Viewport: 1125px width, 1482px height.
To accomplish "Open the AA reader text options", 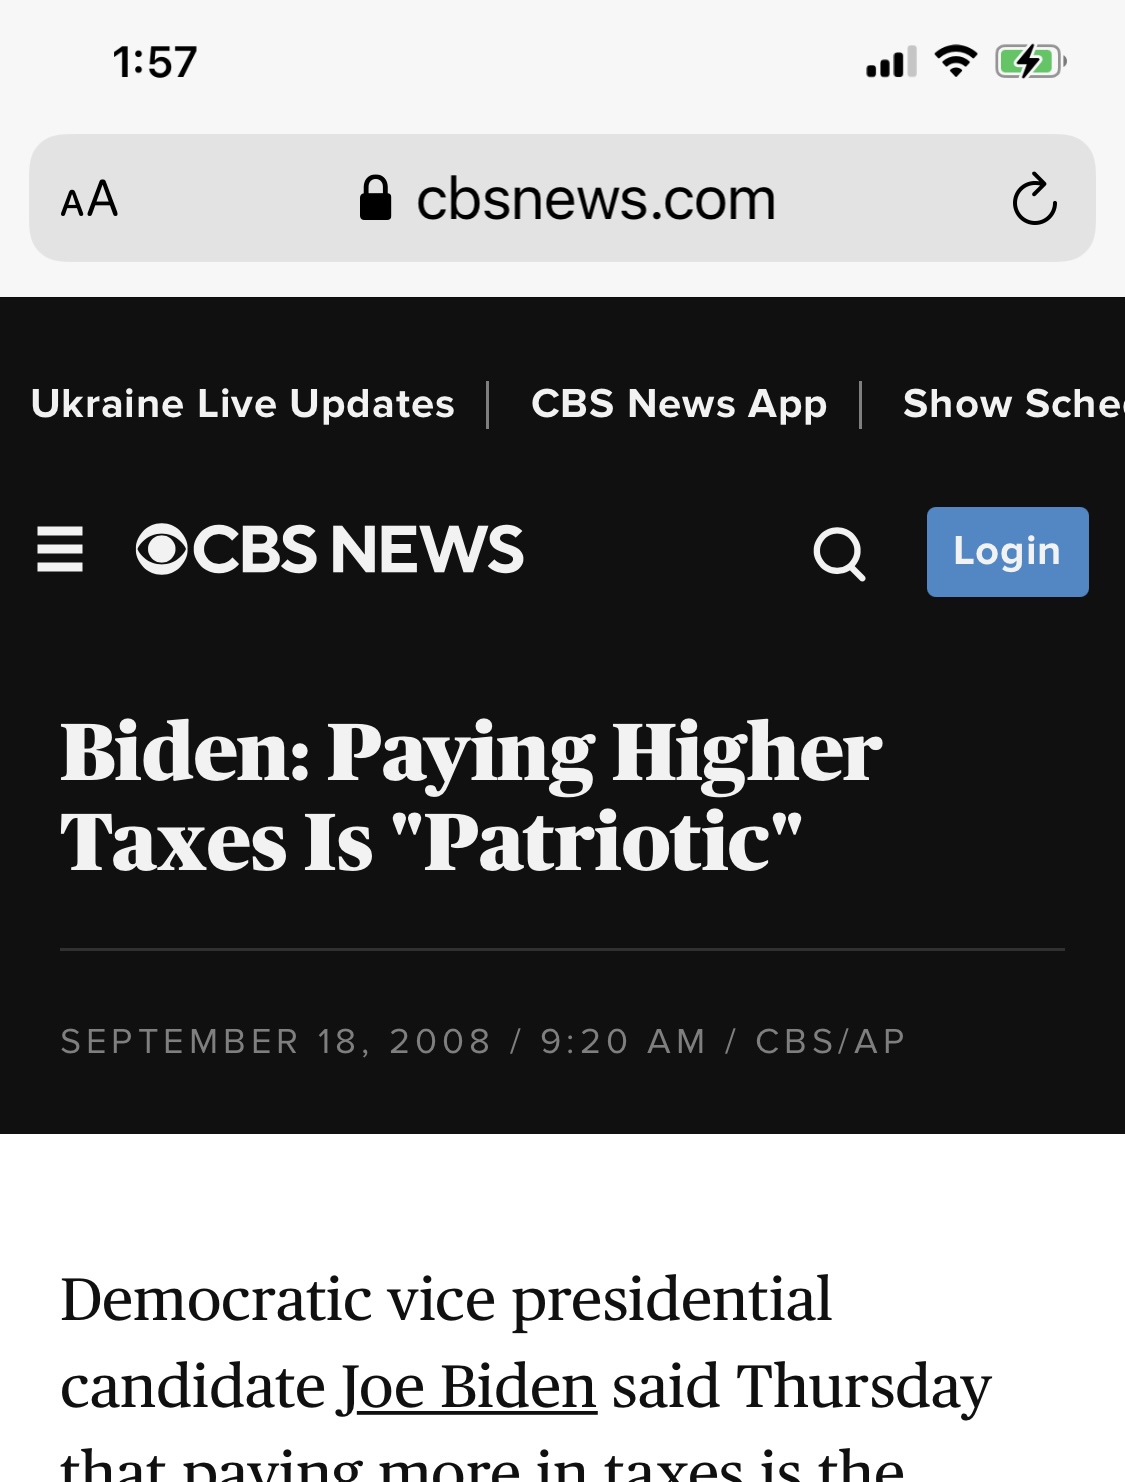I will (x=90, y=199).
